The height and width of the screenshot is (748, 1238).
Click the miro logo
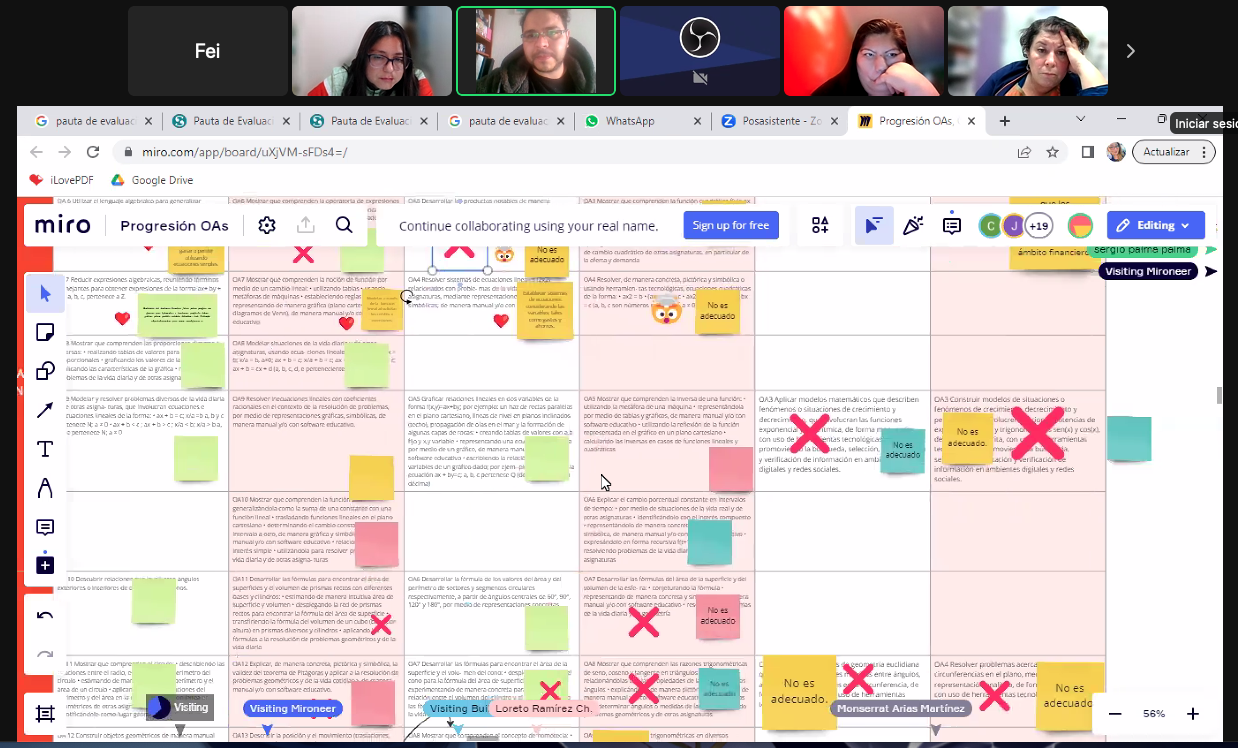point(63,225)
